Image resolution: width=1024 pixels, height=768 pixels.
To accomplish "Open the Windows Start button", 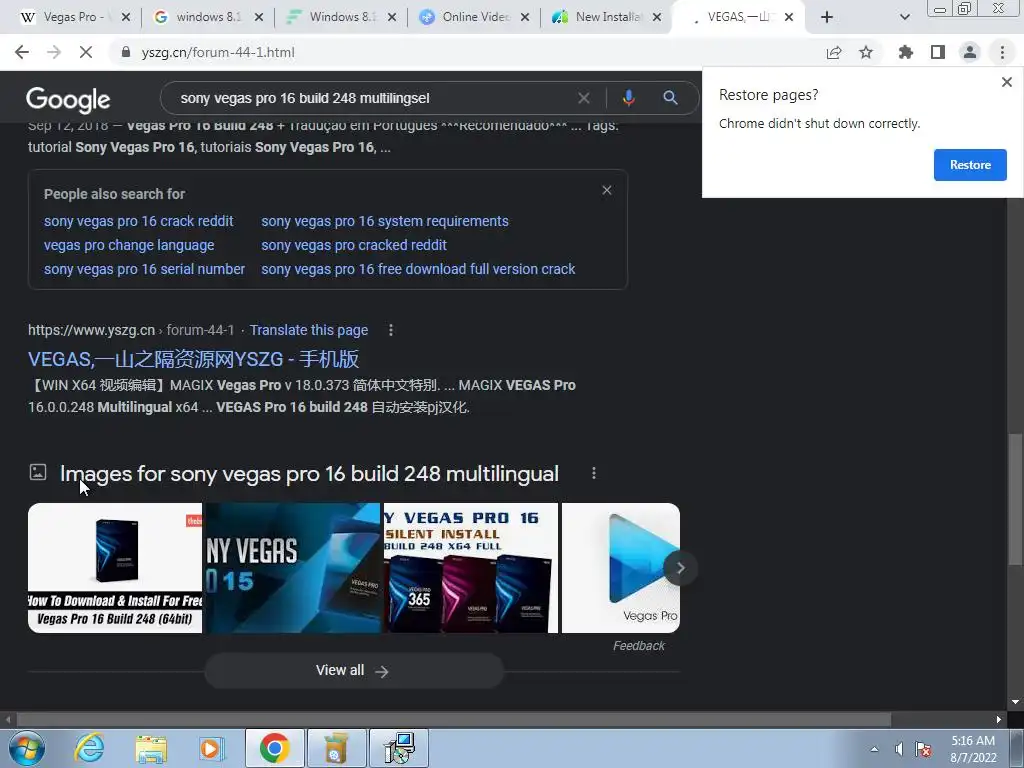I will (26, 748).
